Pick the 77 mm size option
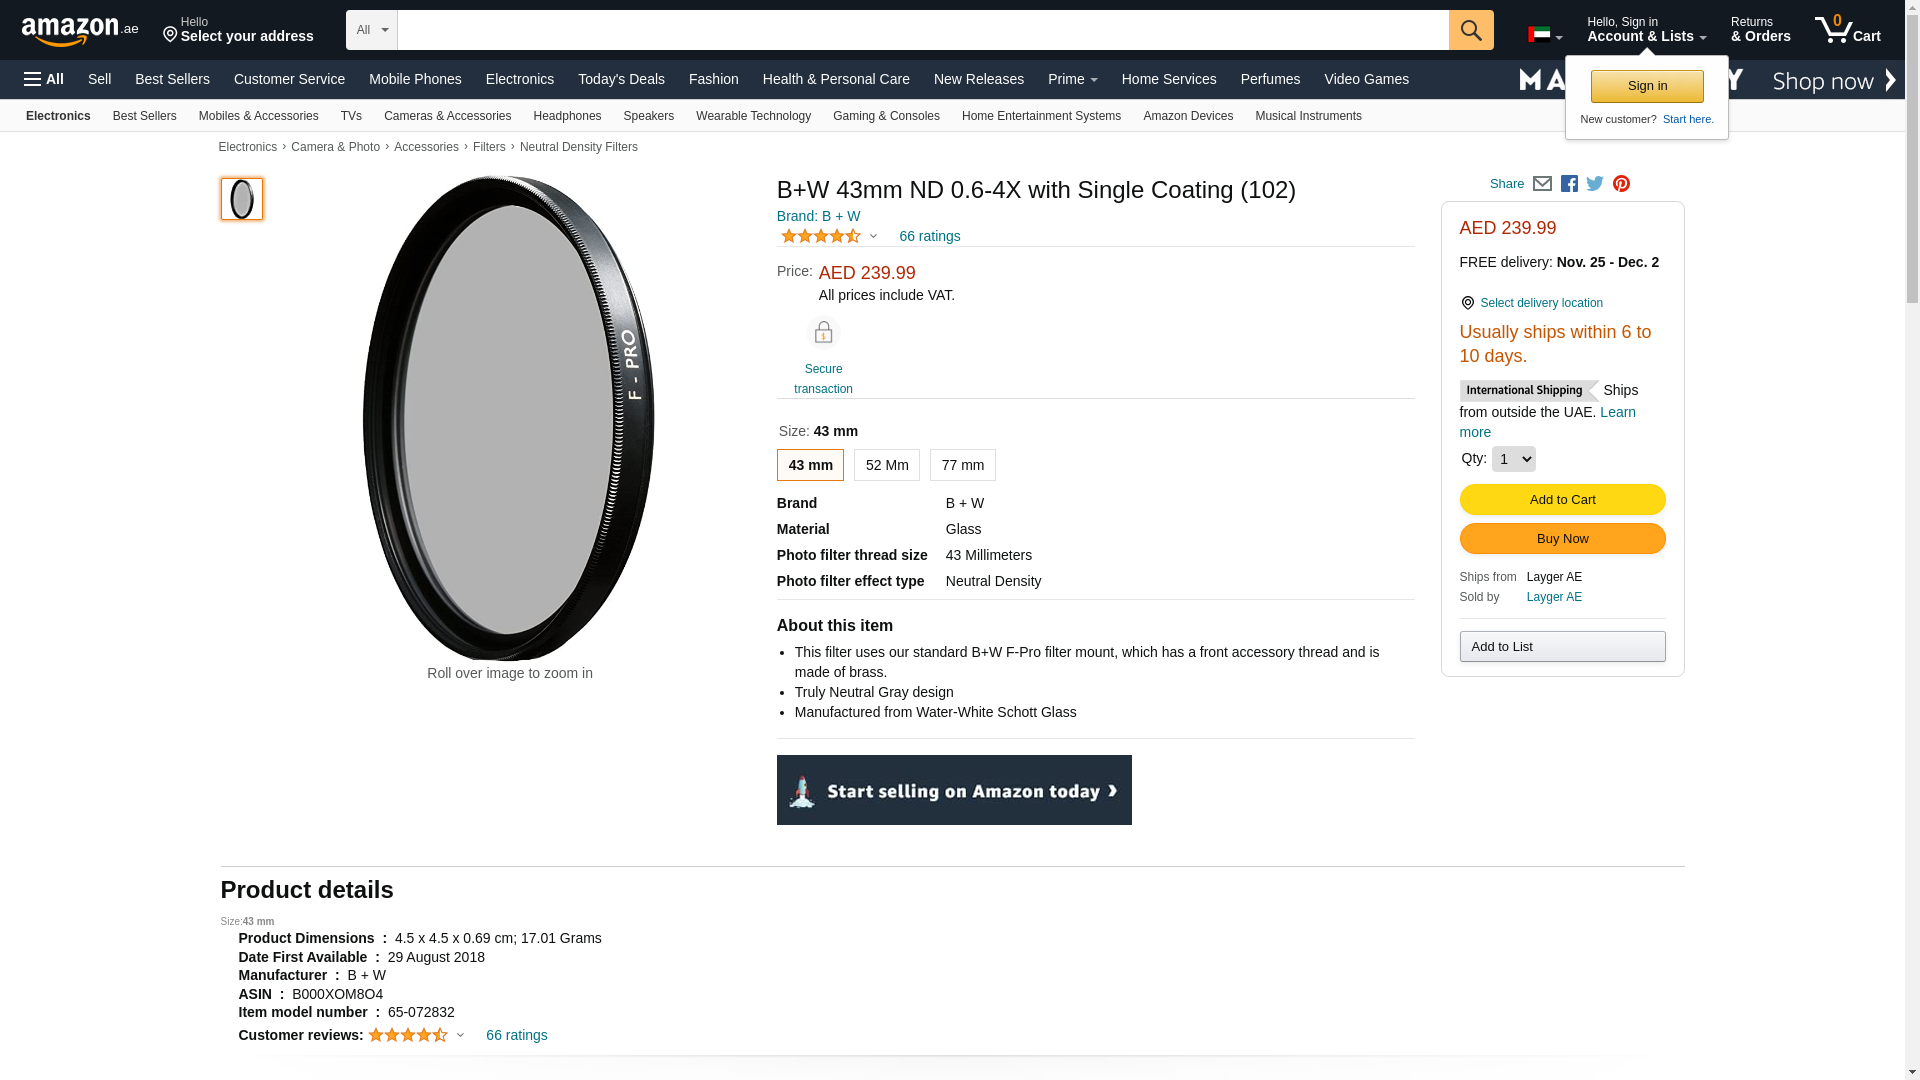The height and width of the screenshot is (1080, 1920). (962, 465)
